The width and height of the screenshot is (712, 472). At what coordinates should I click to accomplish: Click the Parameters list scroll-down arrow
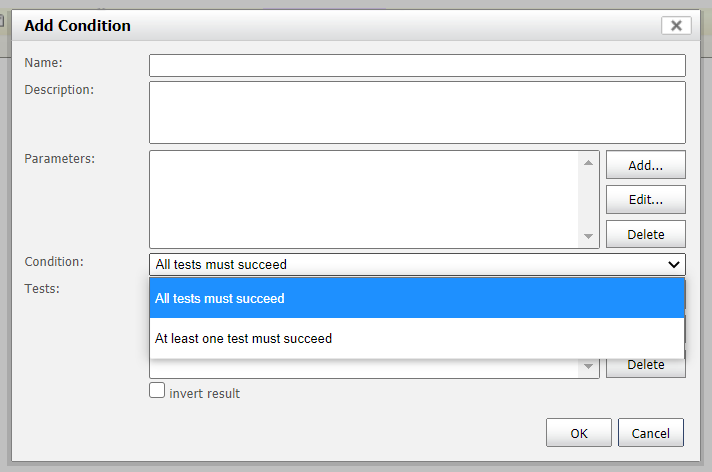click(588, 236)
